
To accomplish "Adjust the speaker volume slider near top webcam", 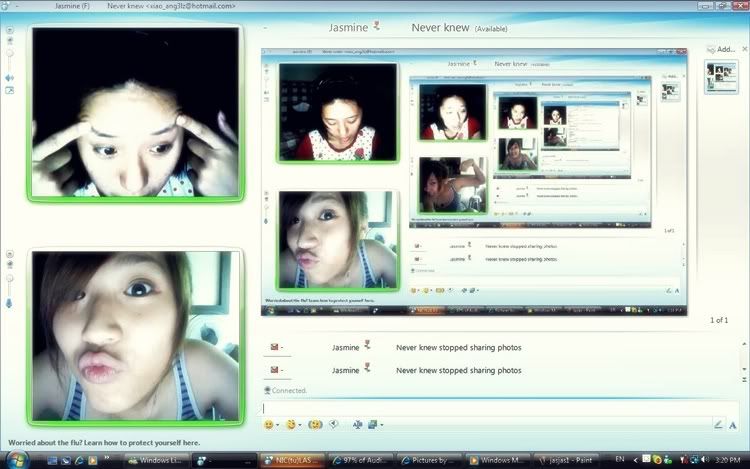I will (10, 61).
